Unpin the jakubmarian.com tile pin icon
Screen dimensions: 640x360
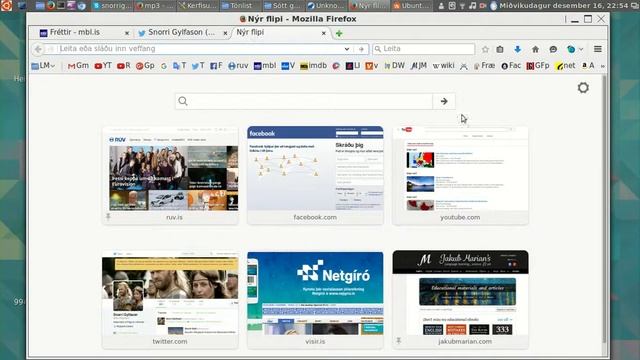[398, 341]
